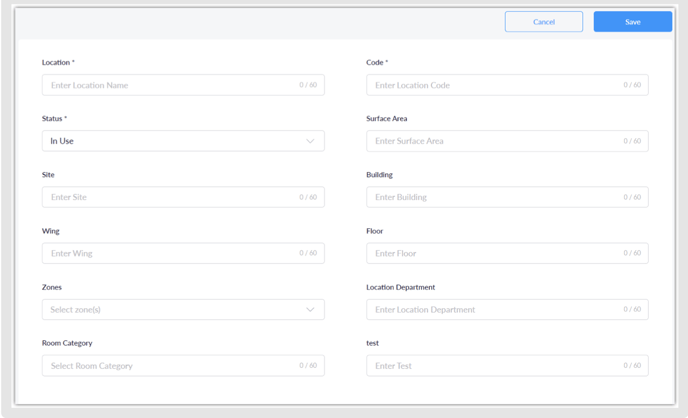Click into the Enter Wing field
688x418 pixels.
tap(183, 253)
